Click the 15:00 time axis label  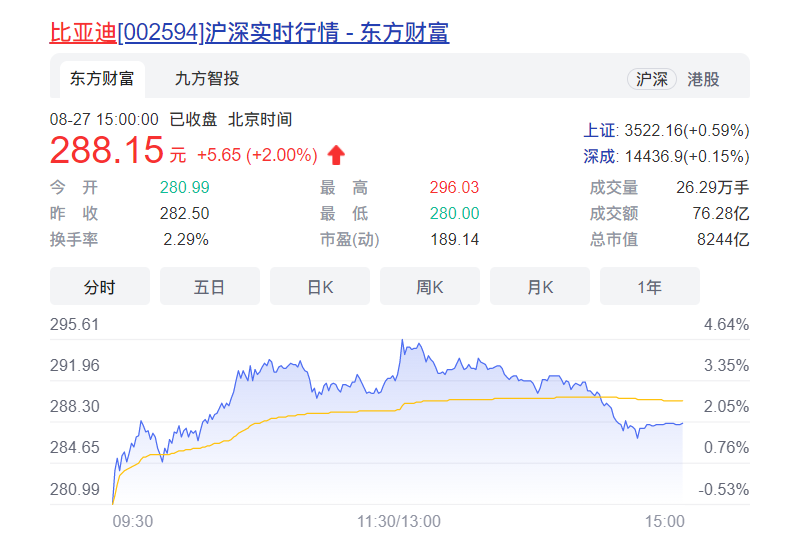click(x=664, y=521)
